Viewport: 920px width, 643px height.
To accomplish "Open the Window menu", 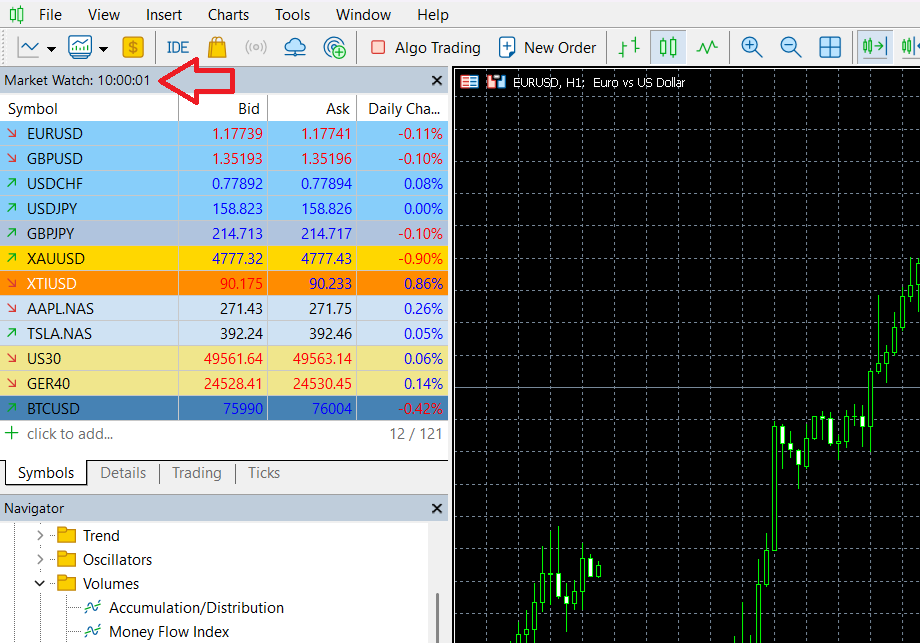I will point(363,15).
